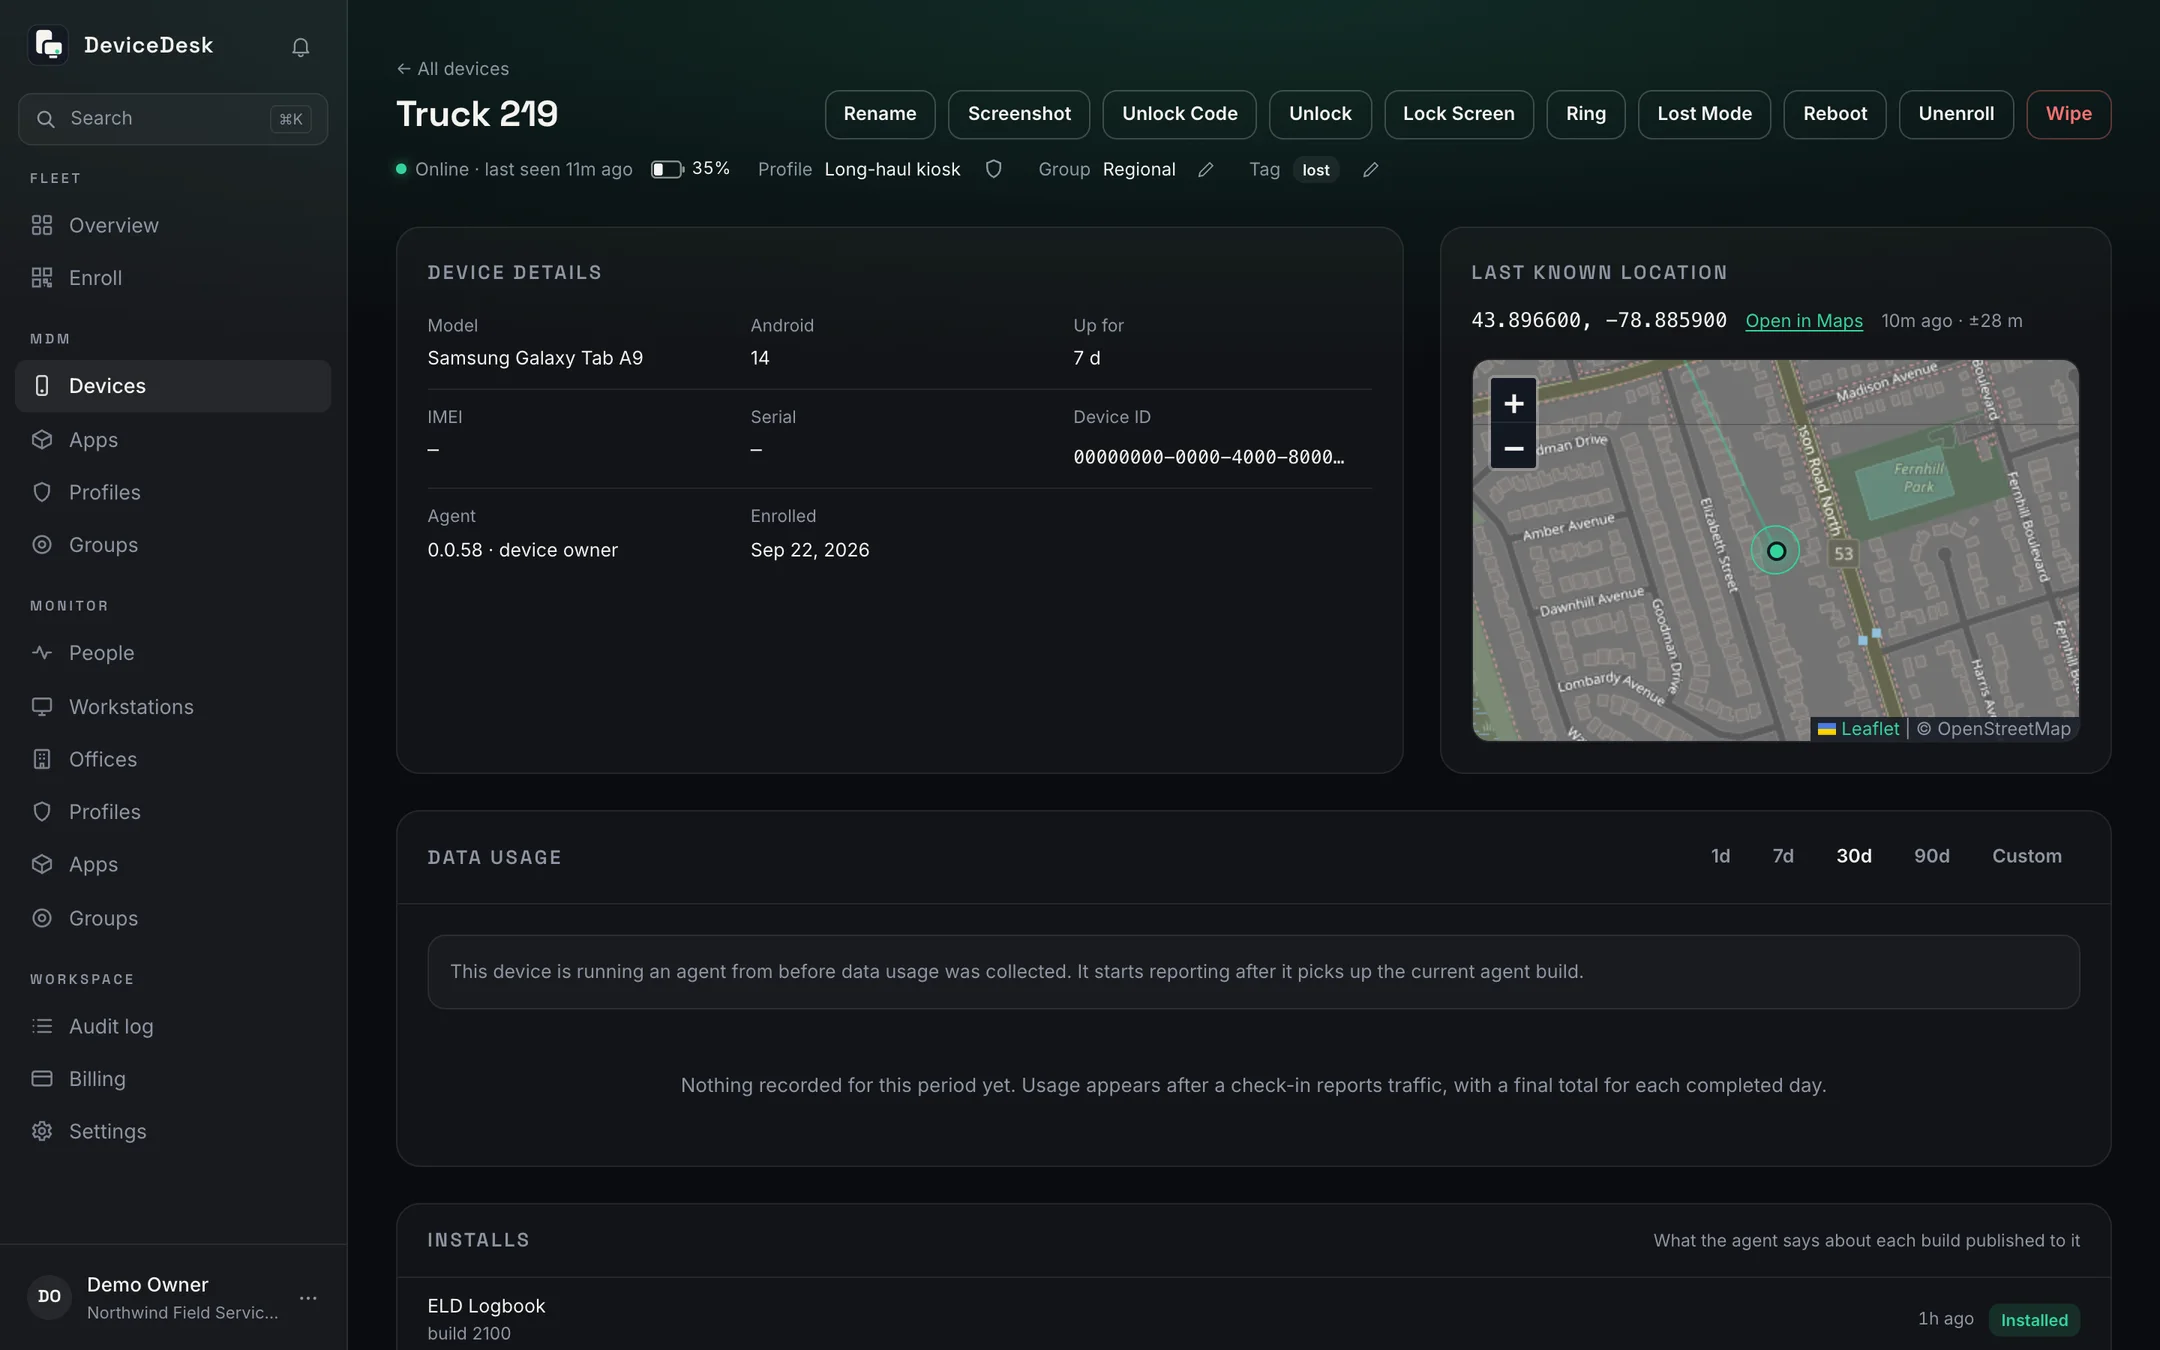Image resolution: width=2160 pixels, height=1350 pixels.
Task: Click the Settings gear icon
Action: pyautogui.click(x=42, y=1131)
